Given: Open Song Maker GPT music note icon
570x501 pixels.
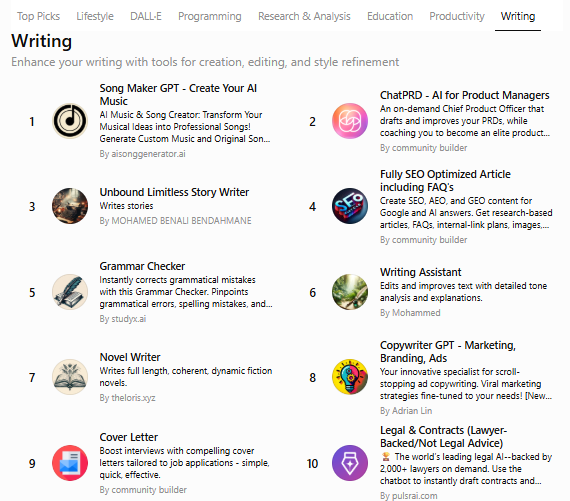Looking at the screenshot, I should point(70,121).
